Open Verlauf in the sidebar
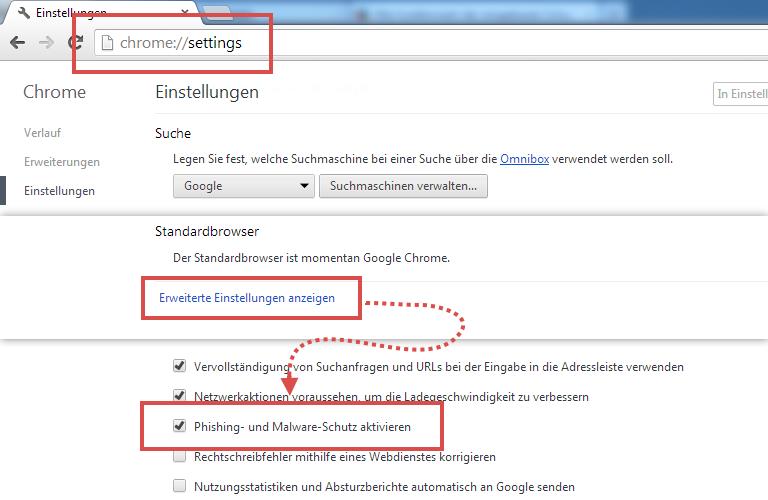 coord(43,133)
